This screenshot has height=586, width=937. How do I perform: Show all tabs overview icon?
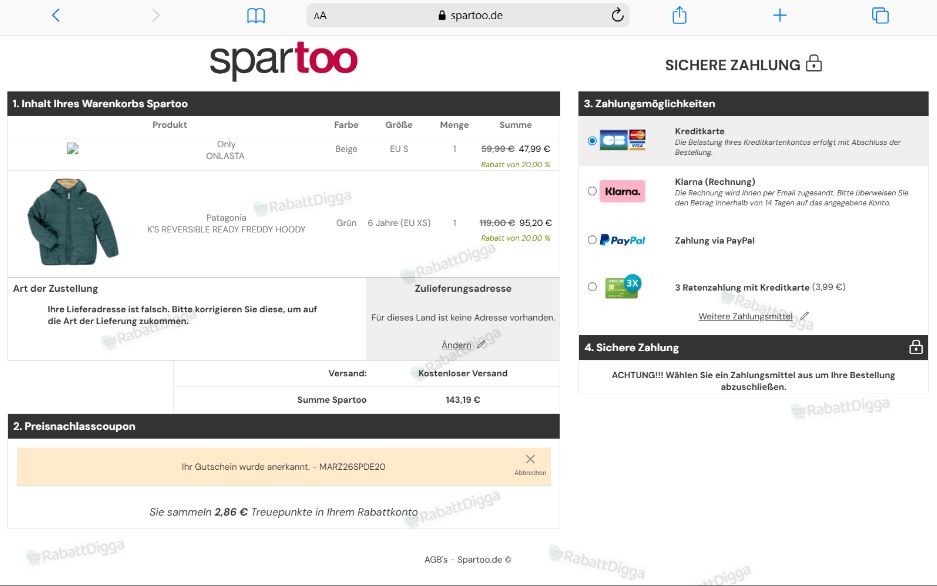(x=880, y=16)
